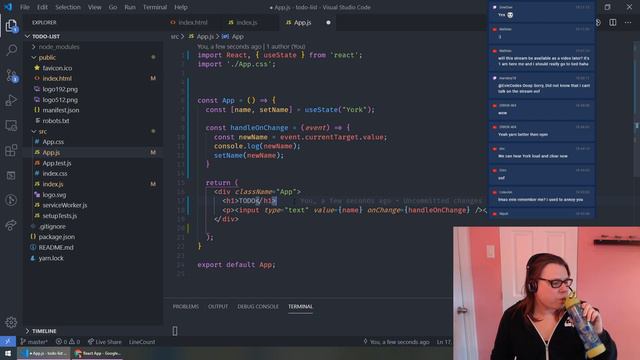
Task: Switch to the OUTPUT panel tab
Action: pos(218,307)
